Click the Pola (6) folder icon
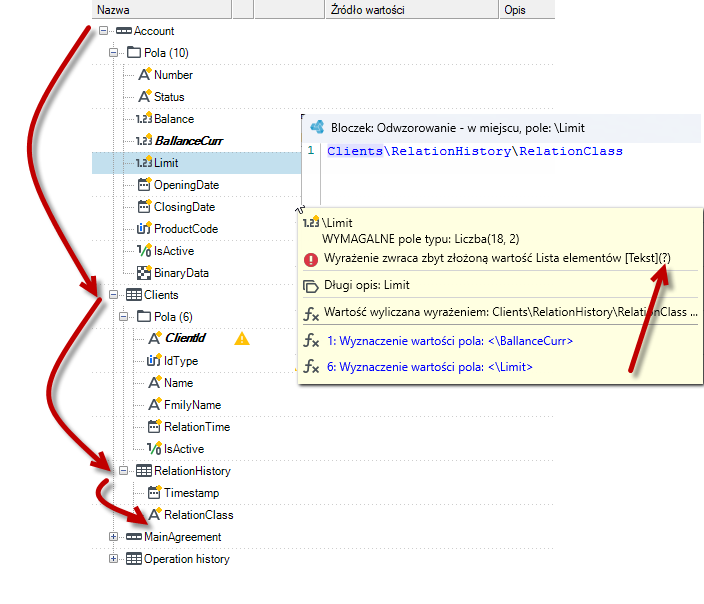The width and height of the screenshot is (704, 604). [144, 317]
